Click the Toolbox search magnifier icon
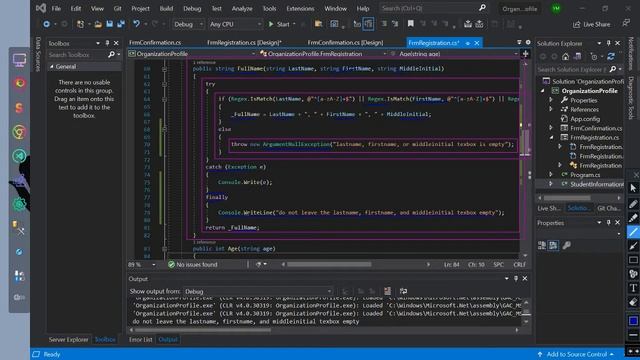640x360 pixels. point(111,54)
